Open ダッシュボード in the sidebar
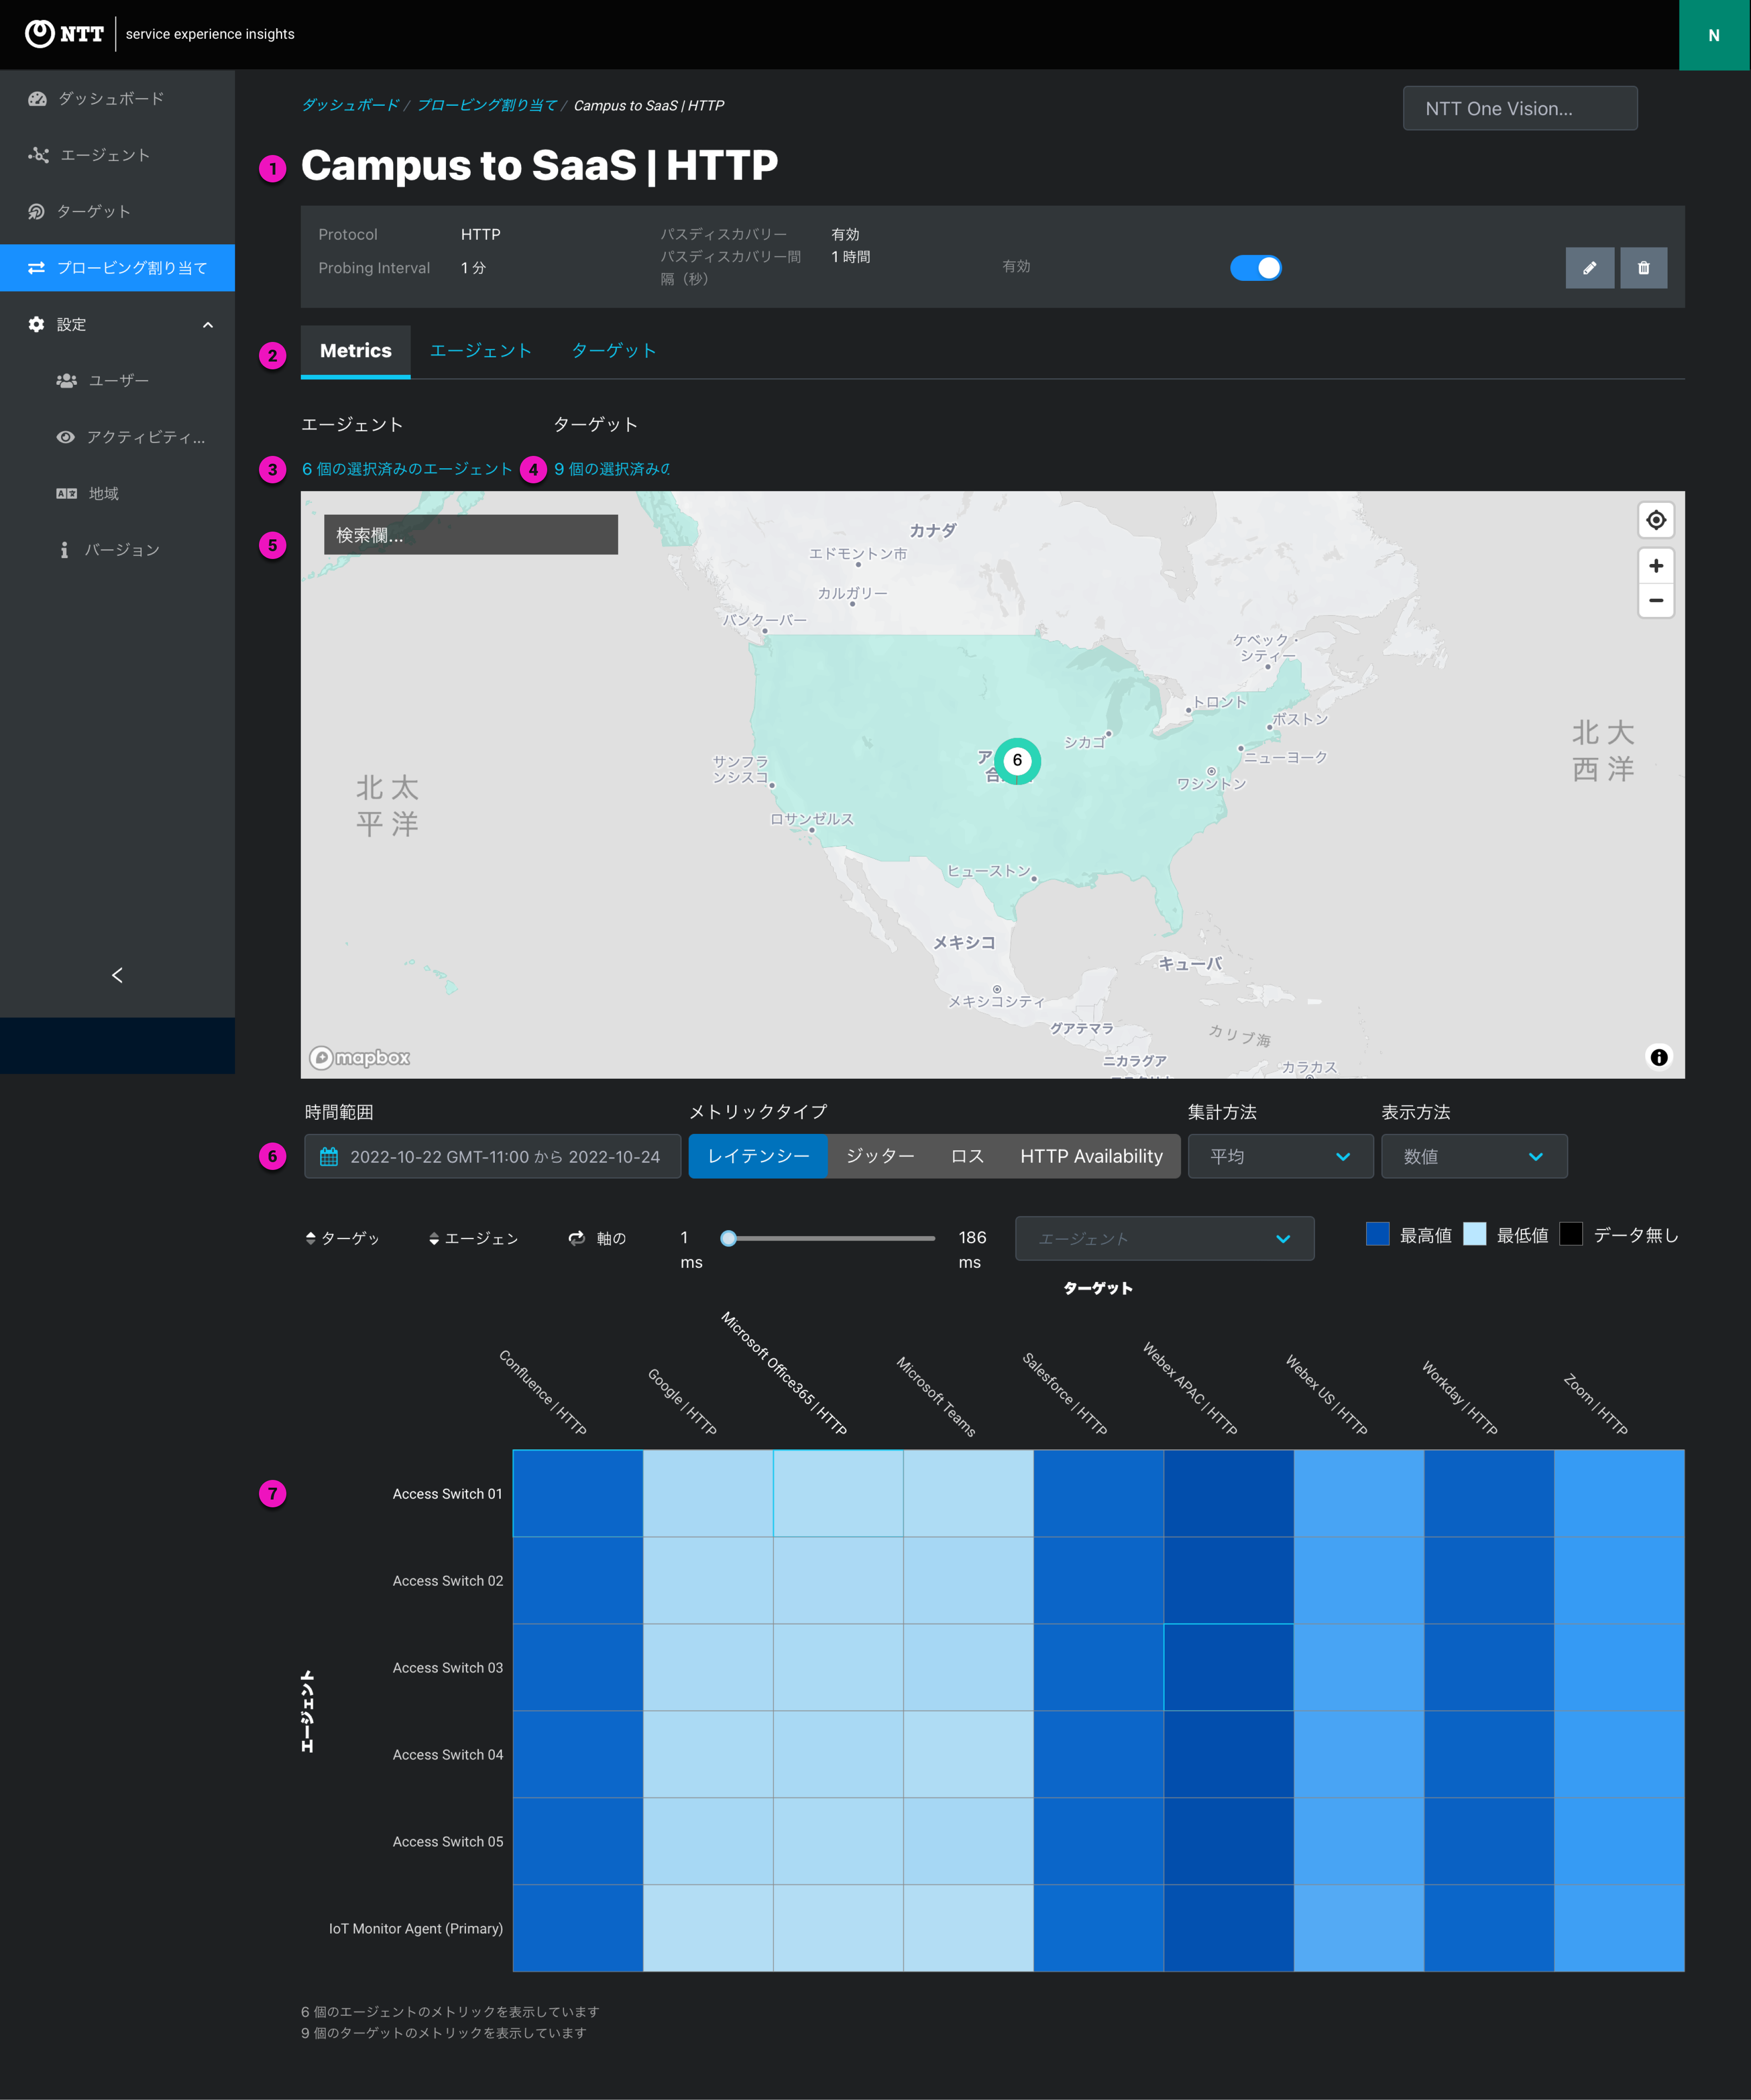The height and width of the screenshot is (2100, 1751). click(117, 98)
